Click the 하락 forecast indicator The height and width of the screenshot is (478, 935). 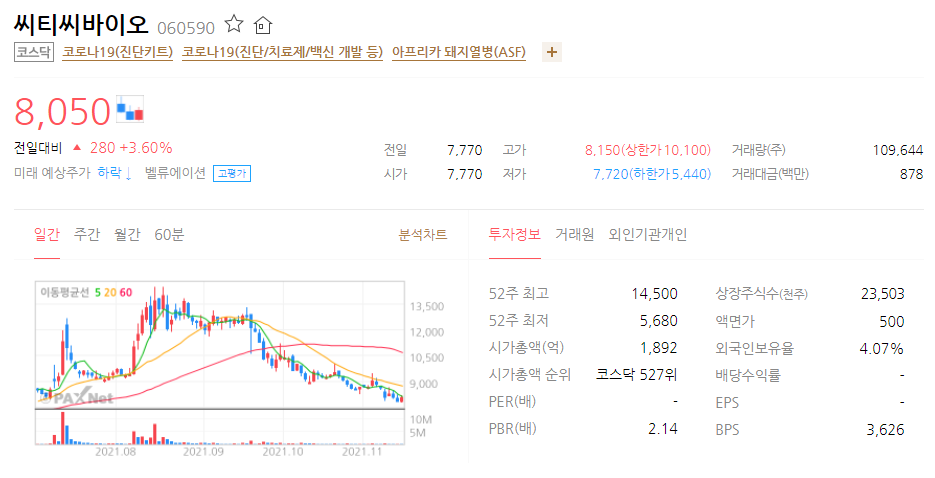(114, 173)
